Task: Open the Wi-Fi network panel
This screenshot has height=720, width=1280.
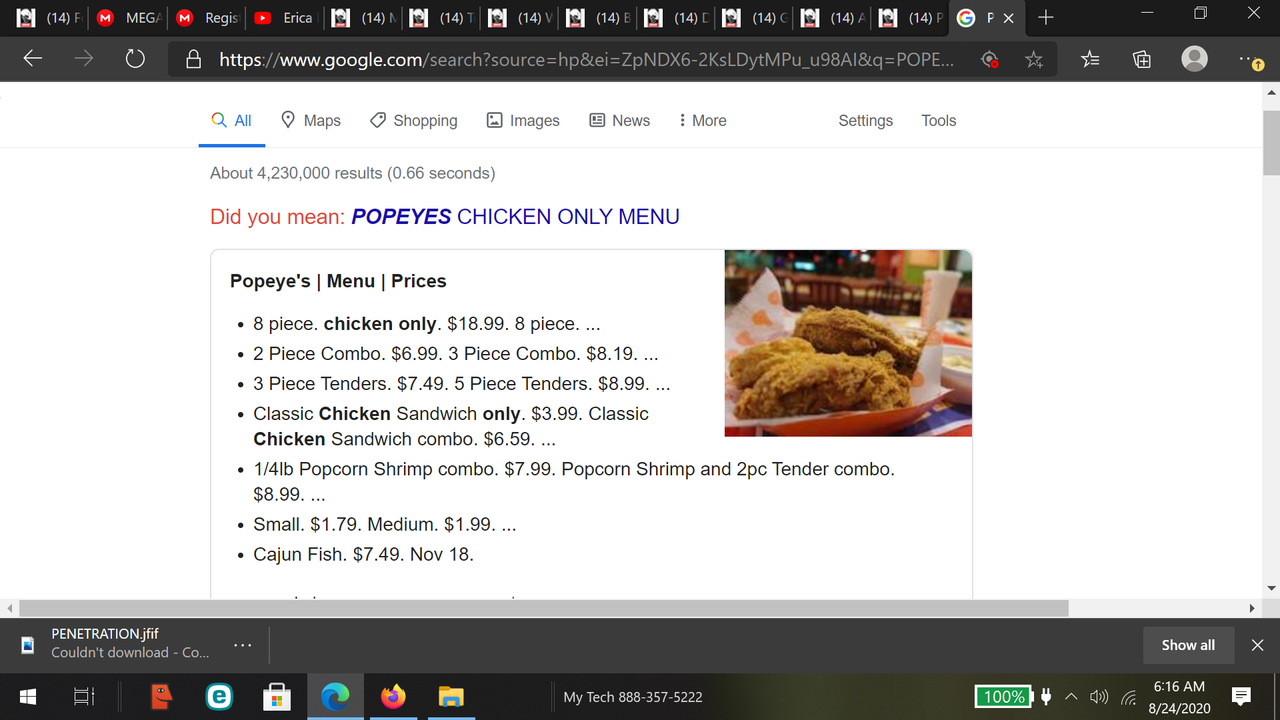Action: [x=1130, y=696]
